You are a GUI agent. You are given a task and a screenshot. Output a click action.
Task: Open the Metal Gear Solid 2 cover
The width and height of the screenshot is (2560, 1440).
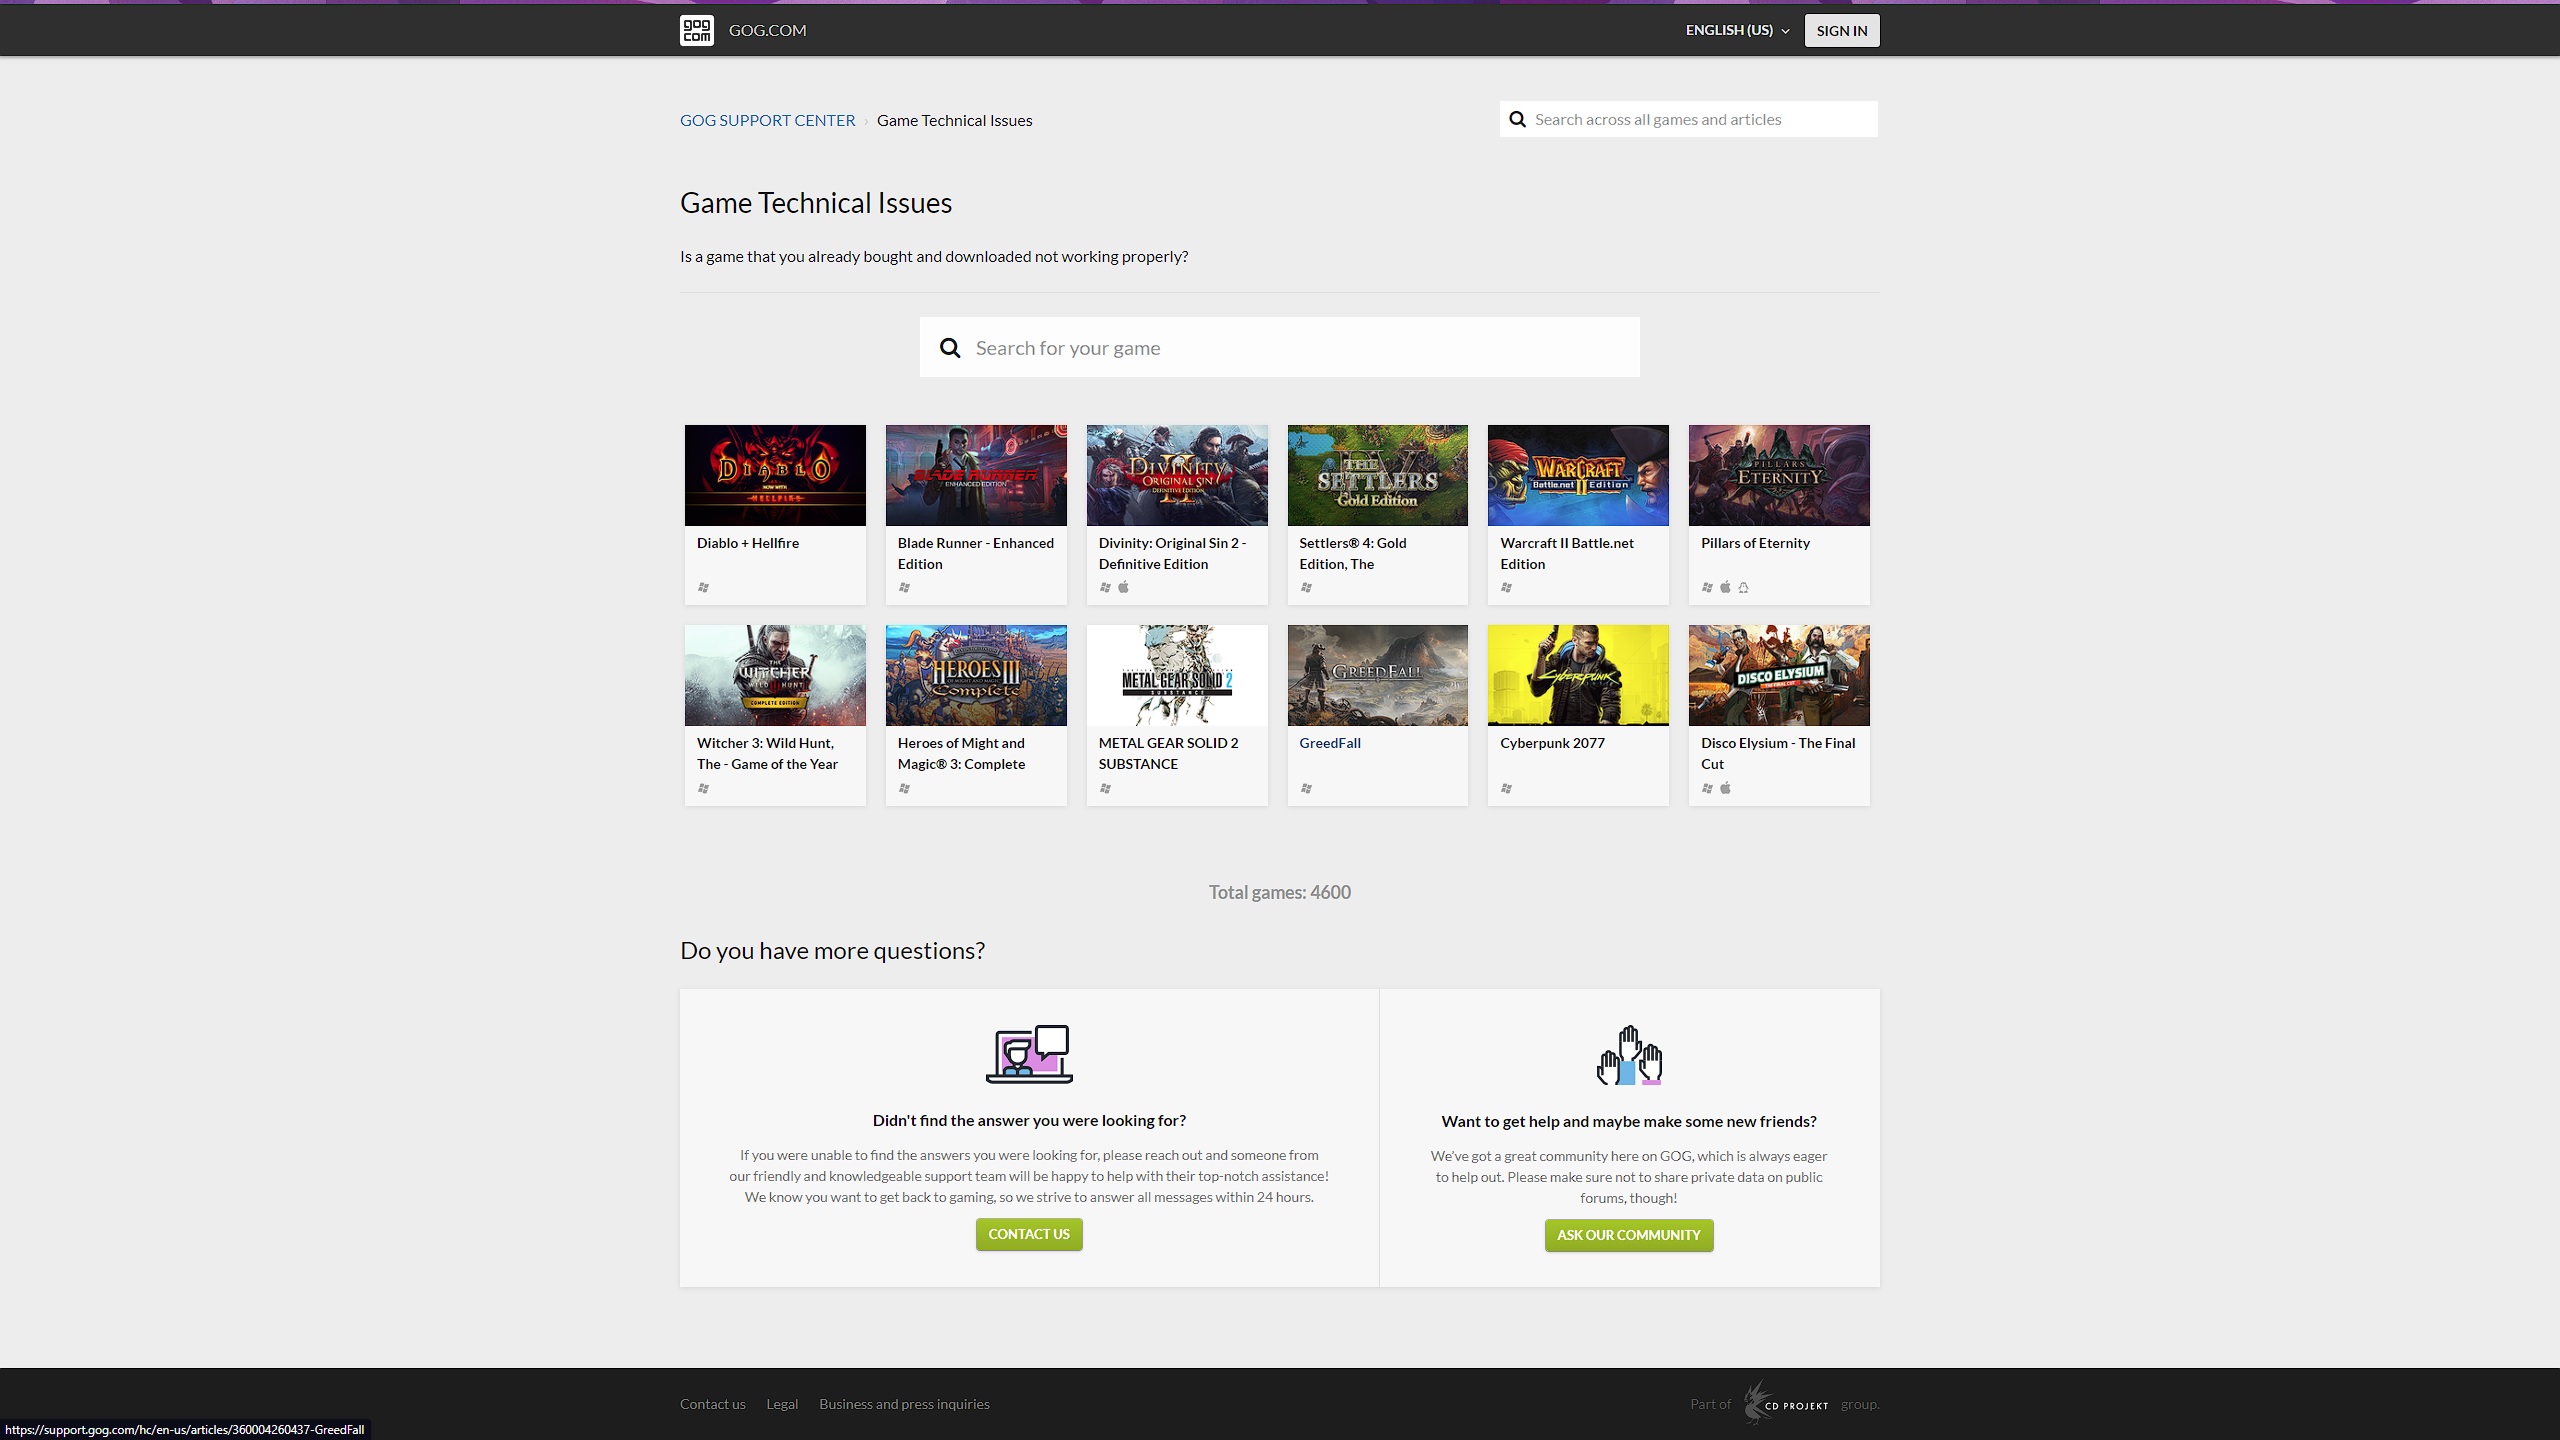1177,675
